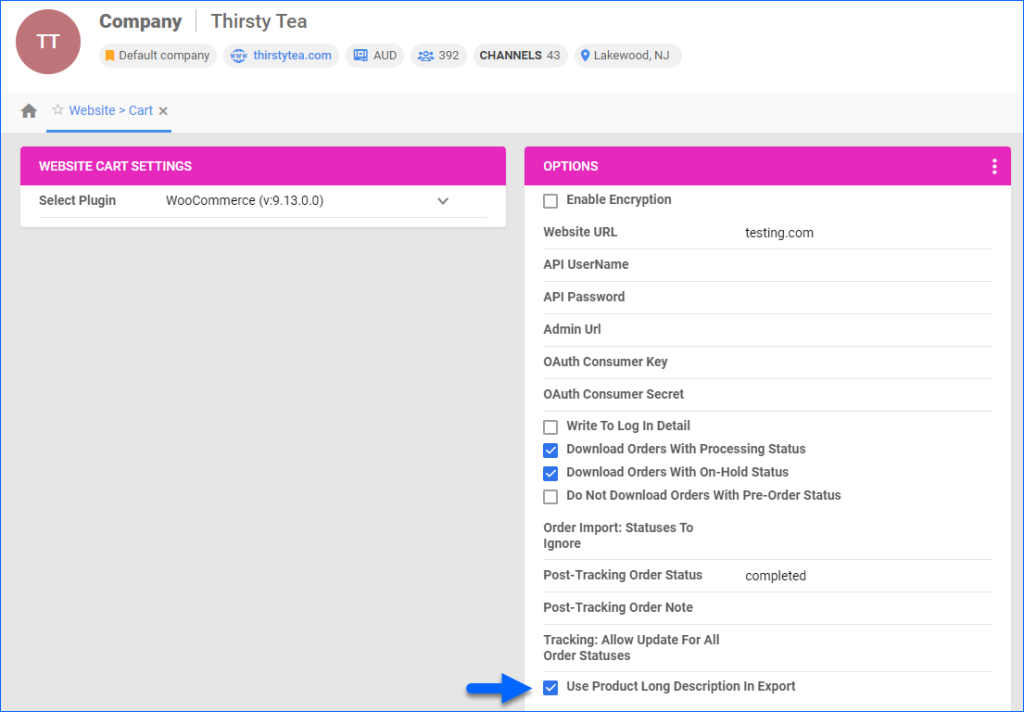Disable Use Product Long Description In Export
Image resolution: width=1024 pixels, height=712 pixels.
coord(550,687)
